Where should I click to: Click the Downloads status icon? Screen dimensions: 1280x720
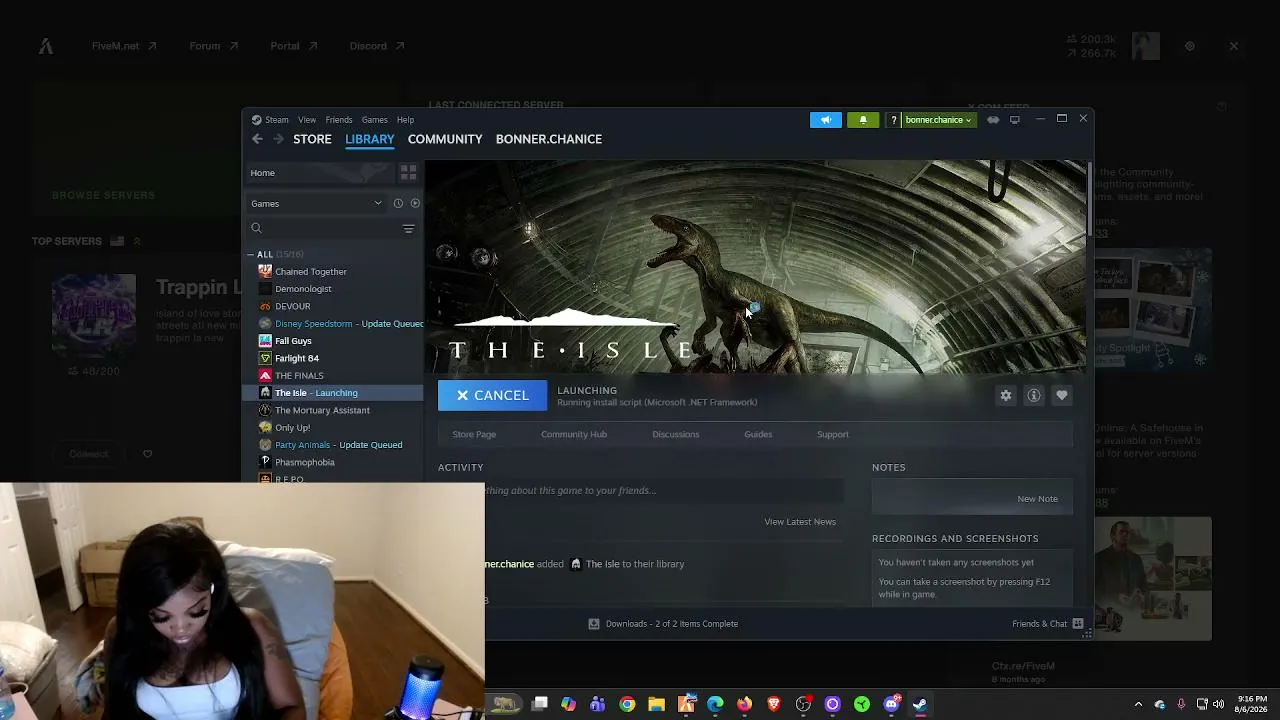coord(594,624)
